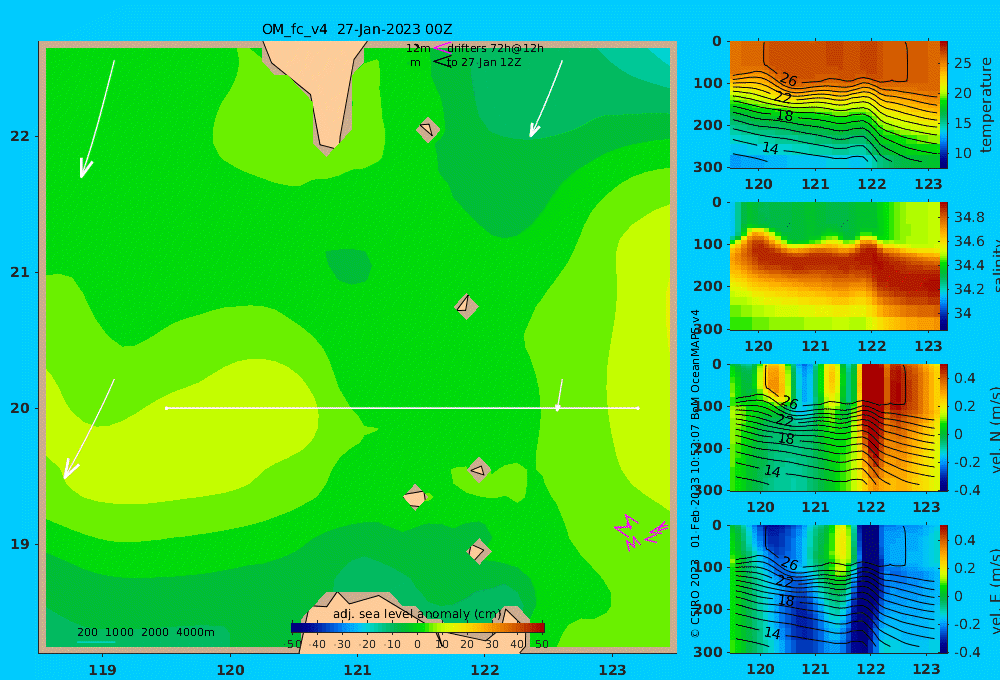The height and width of the screenshot is (680, 1000).
Task: Click the white square marker on the section line
Action: tap(557, 407)
